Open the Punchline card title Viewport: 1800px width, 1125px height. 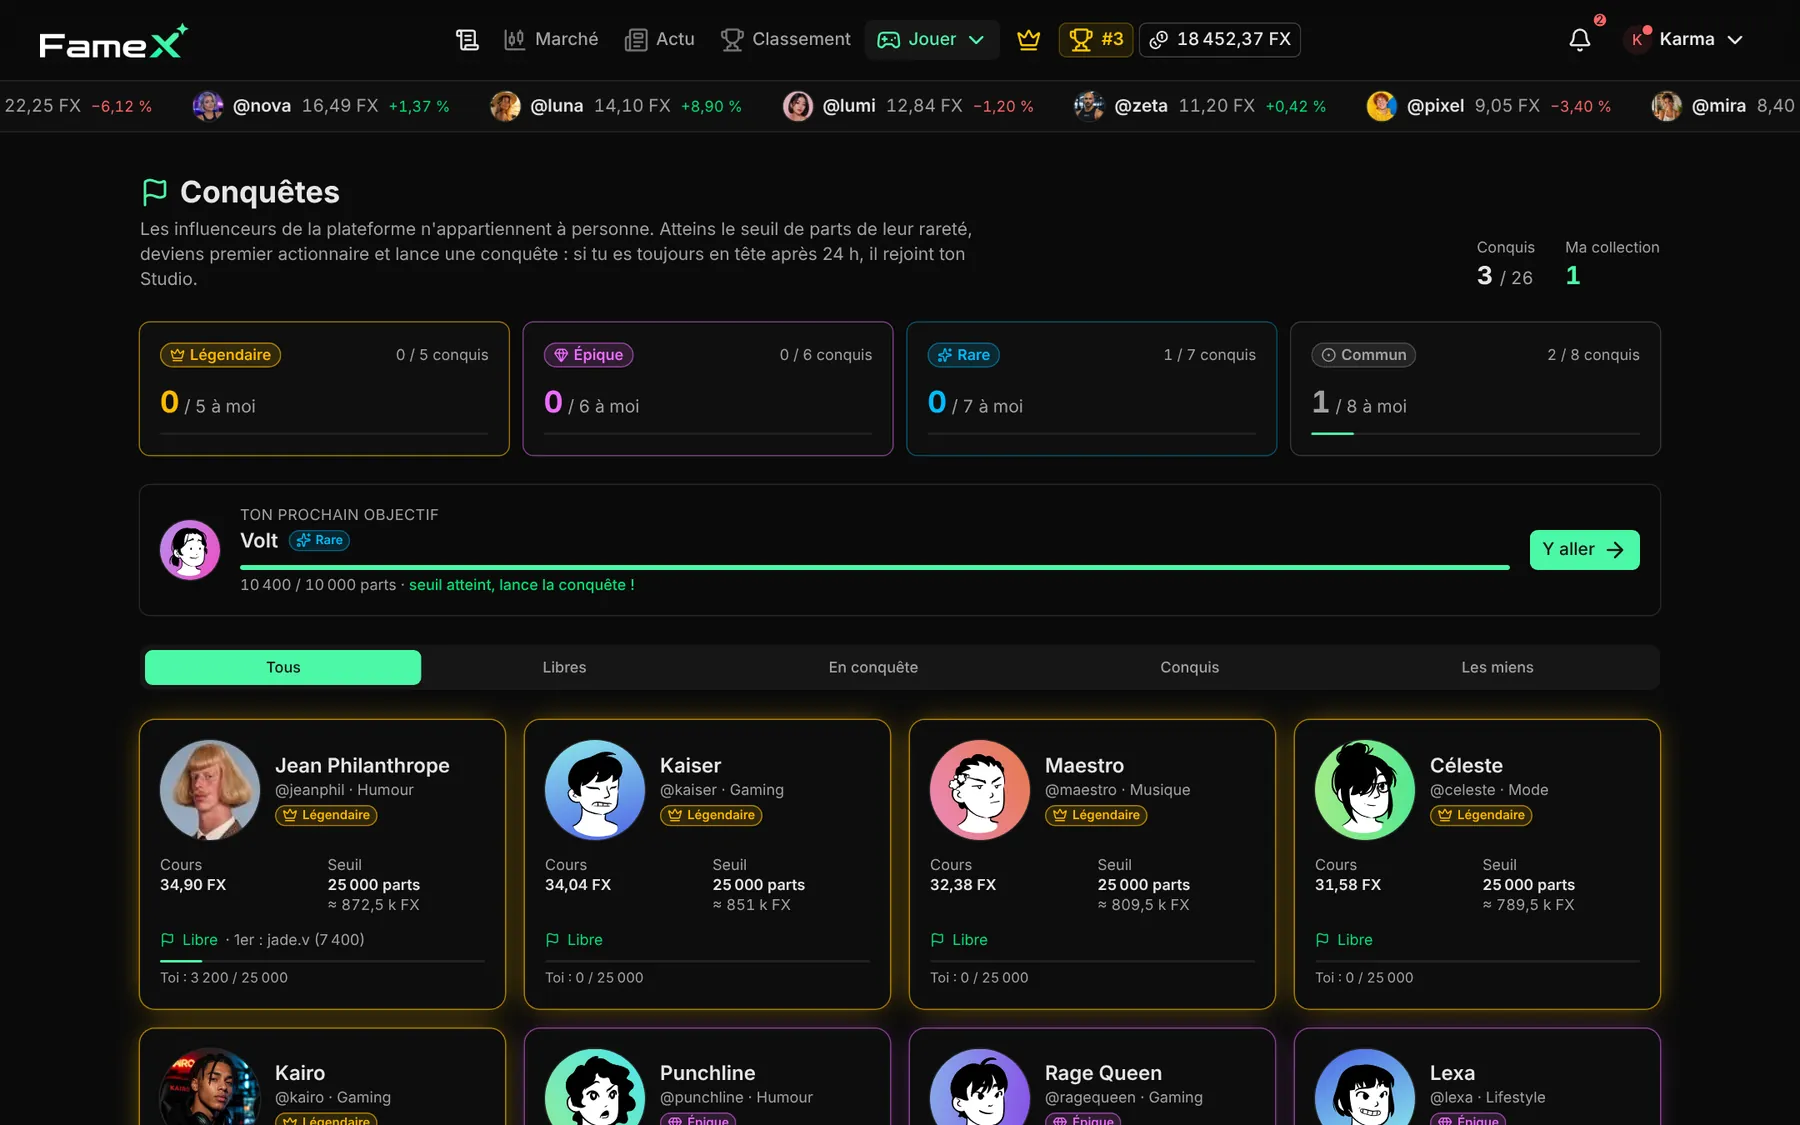[x=707, y=1073]
